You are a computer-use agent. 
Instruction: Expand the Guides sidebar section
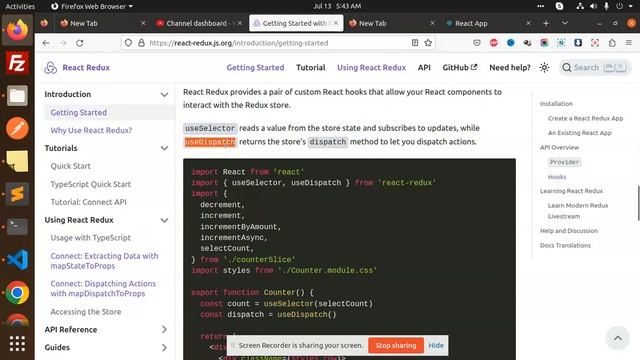[164, 347]
